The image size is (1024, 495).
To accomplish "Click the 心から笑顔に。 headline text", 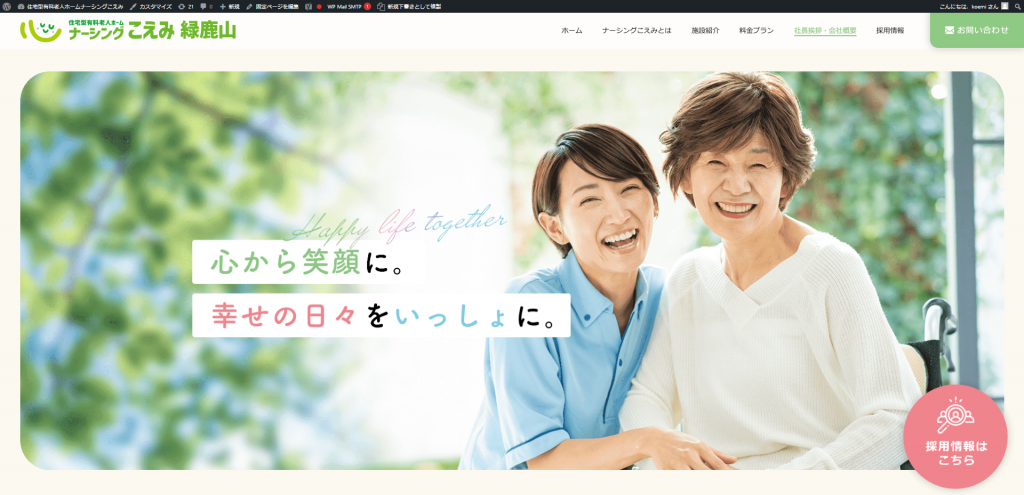I will [308, 262].
